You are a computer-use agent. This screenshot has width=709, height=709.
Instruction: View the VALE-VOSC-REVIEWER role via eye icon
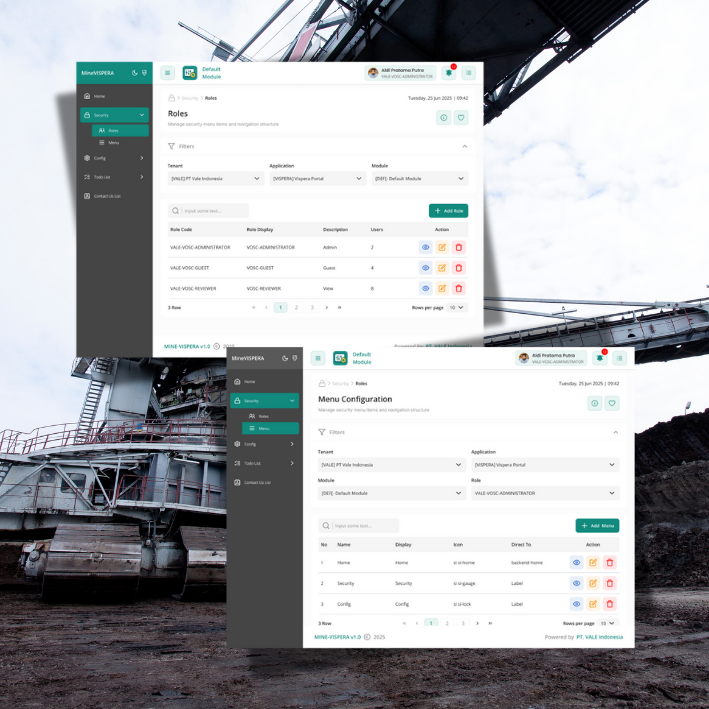click(426, 289)
